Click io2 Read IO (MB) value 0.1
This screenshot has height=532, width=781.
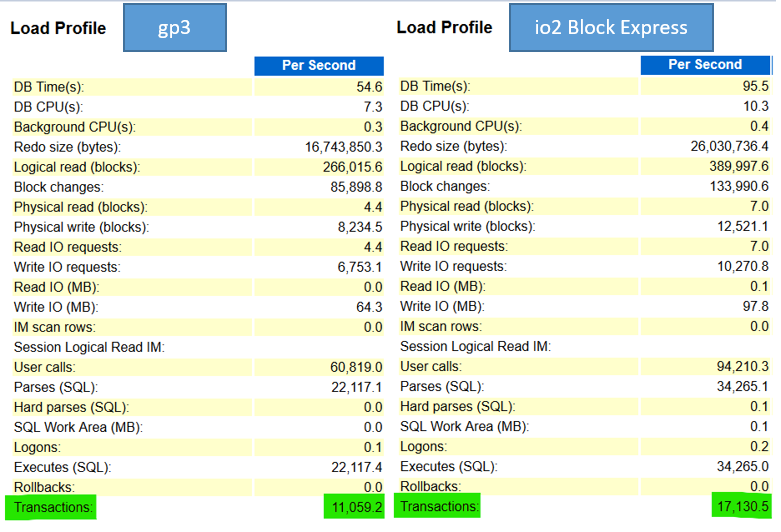(x=760, y=286)
